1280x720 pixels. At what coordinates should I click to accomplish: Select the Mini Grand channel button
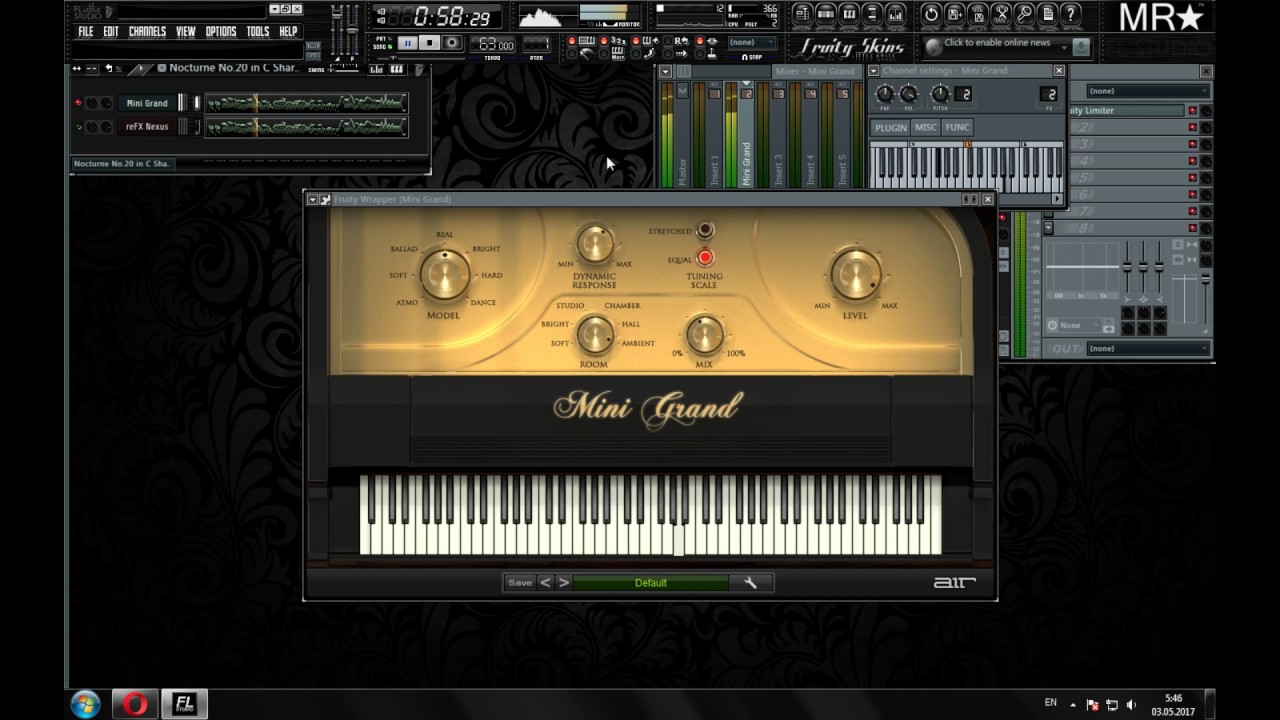tap(147, 103)
